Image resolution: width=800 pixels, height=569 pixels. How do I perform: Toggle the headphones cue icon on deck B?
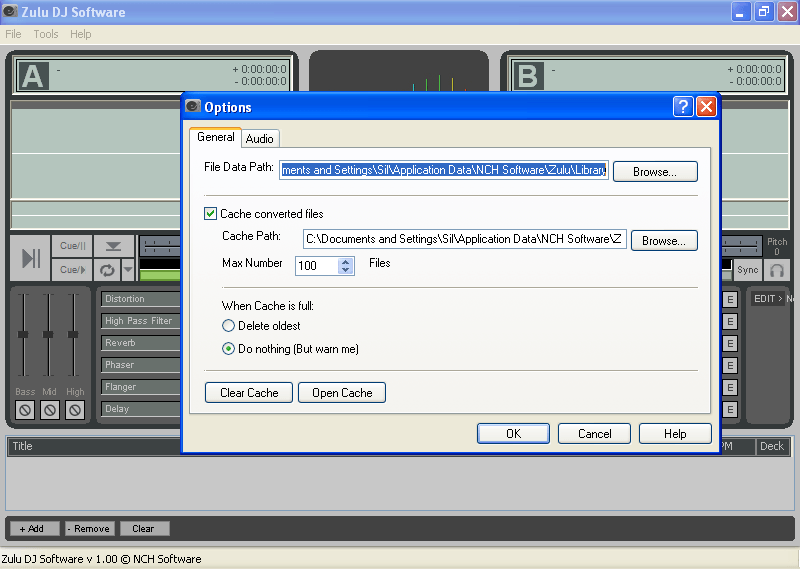(777, 270)
